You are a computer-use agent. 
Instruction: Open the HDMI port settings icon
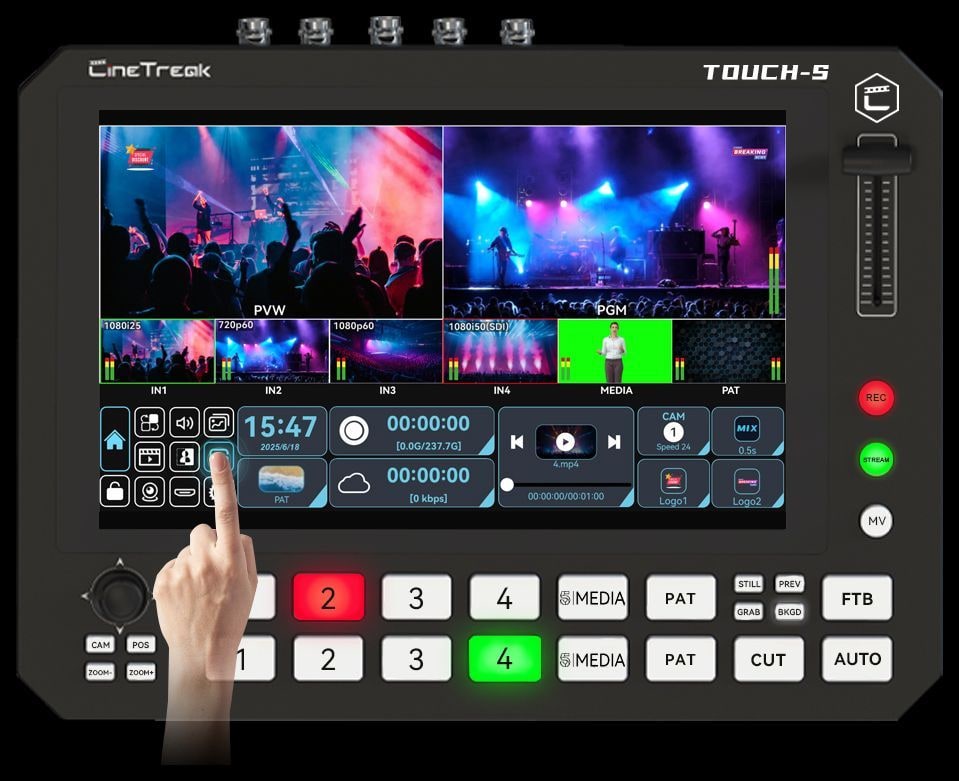tap(184, 491)
